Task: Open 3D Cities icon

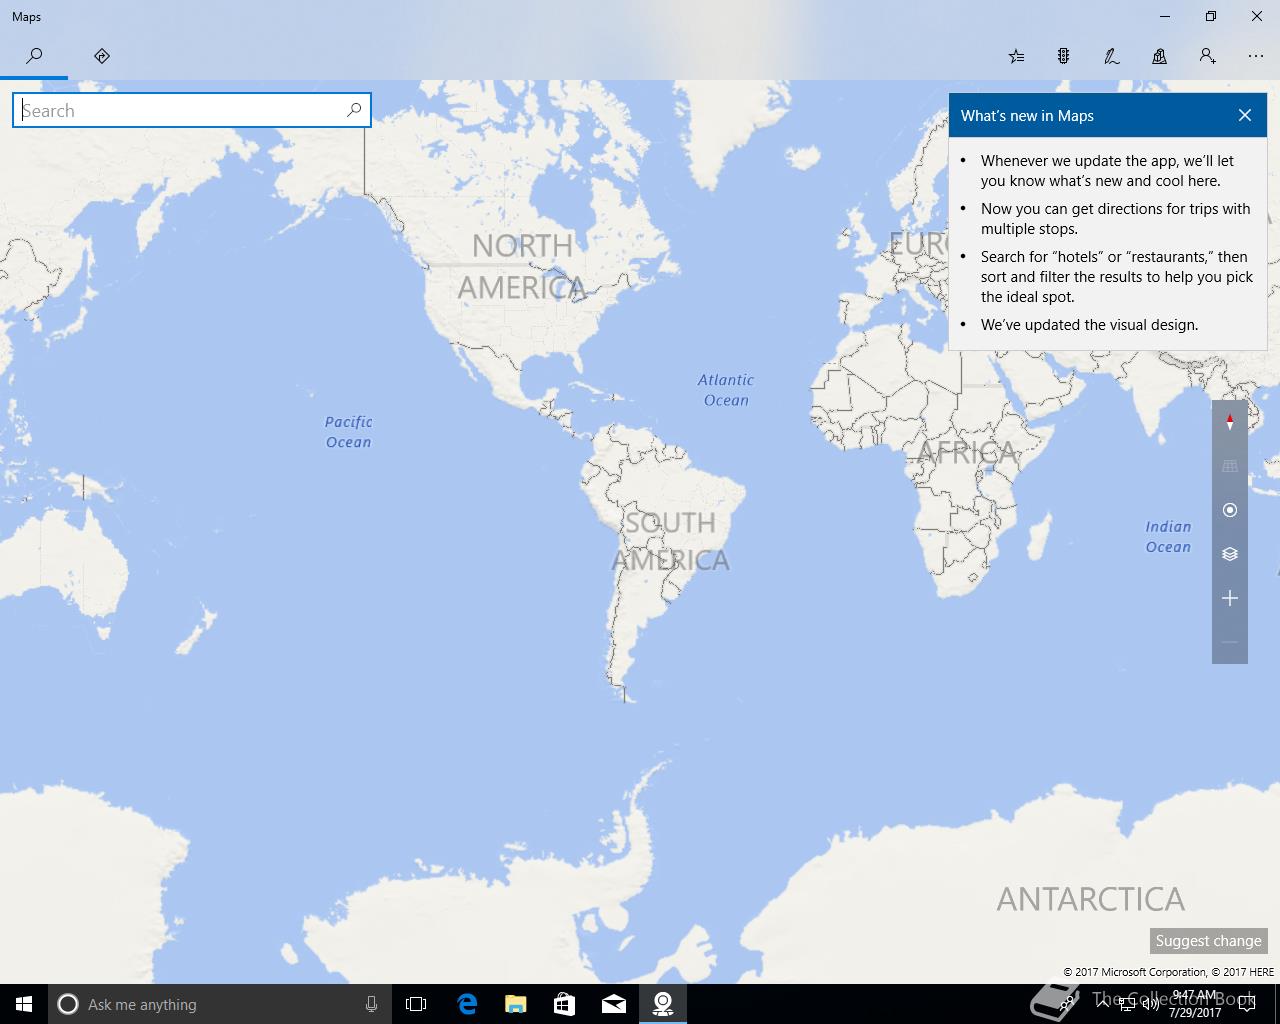Action: pyautogui.click(x=1160, y=56)
